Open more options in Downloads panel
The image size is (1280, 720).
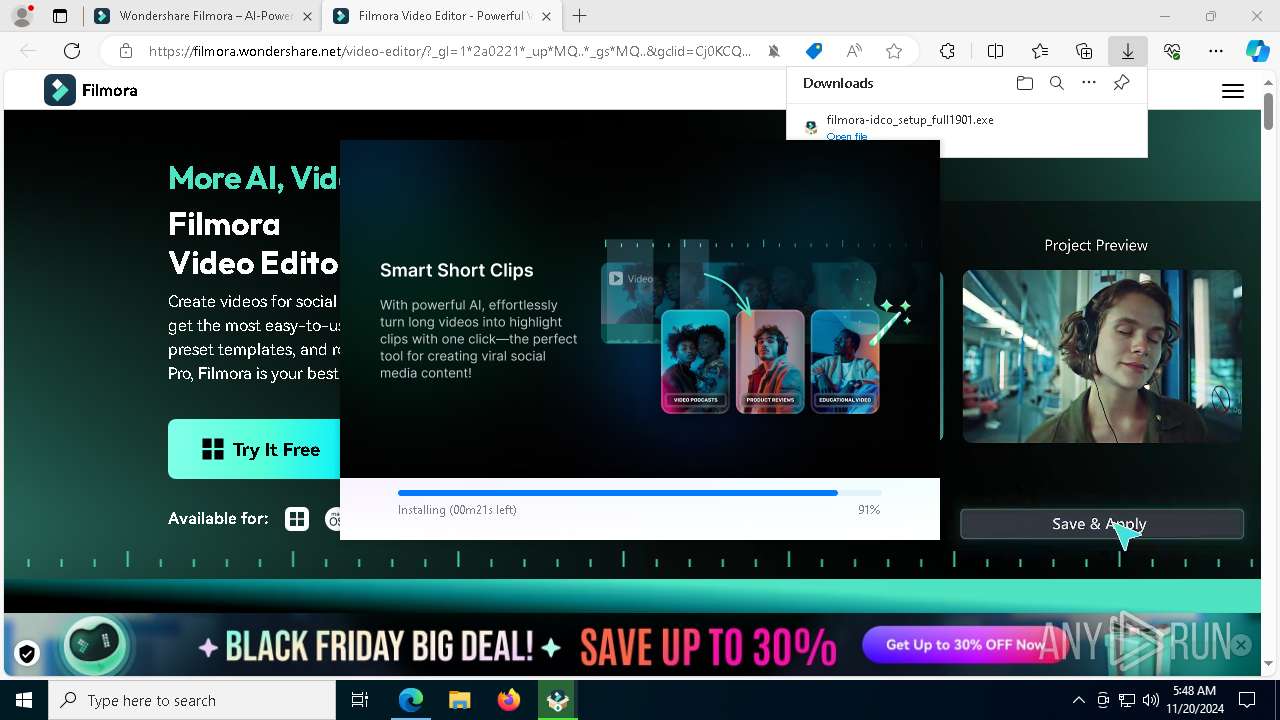pos(1089,84)
